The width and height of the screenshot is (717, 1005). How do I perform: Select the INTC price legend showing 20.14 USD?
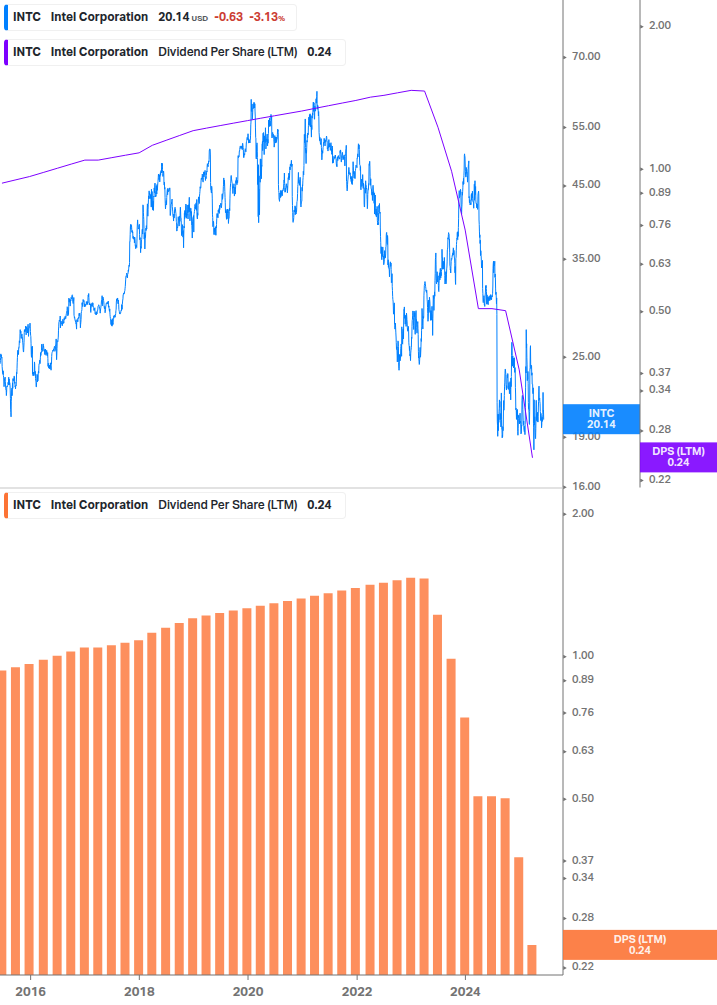[x=150, y=17]
